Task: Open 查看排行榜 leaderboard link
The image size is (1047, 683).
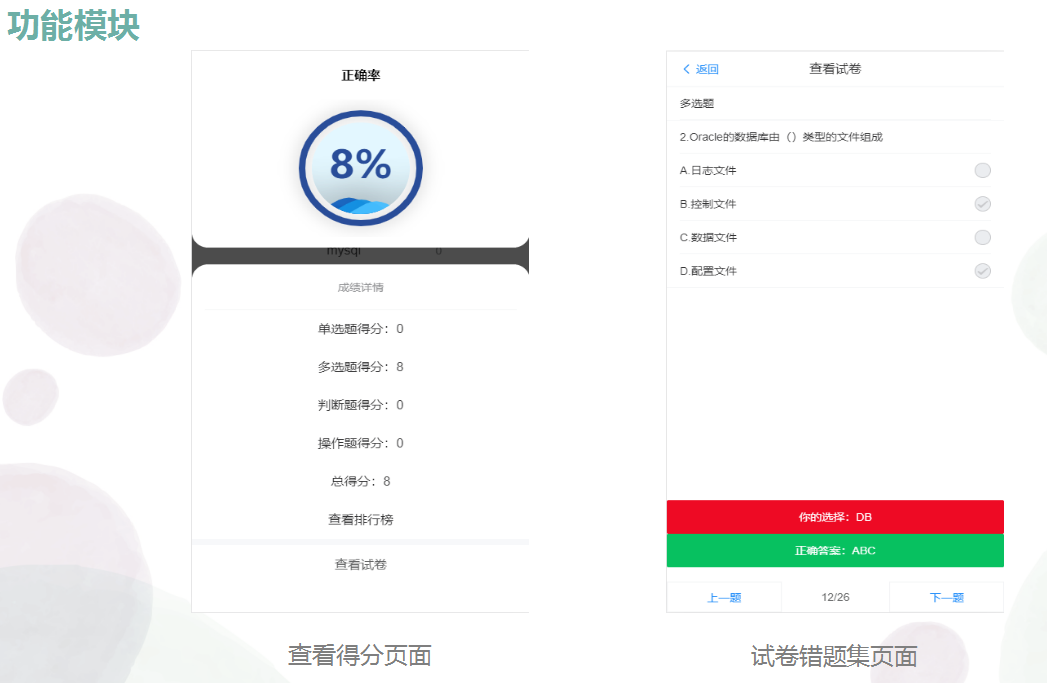Action: [x=360, y=520]
